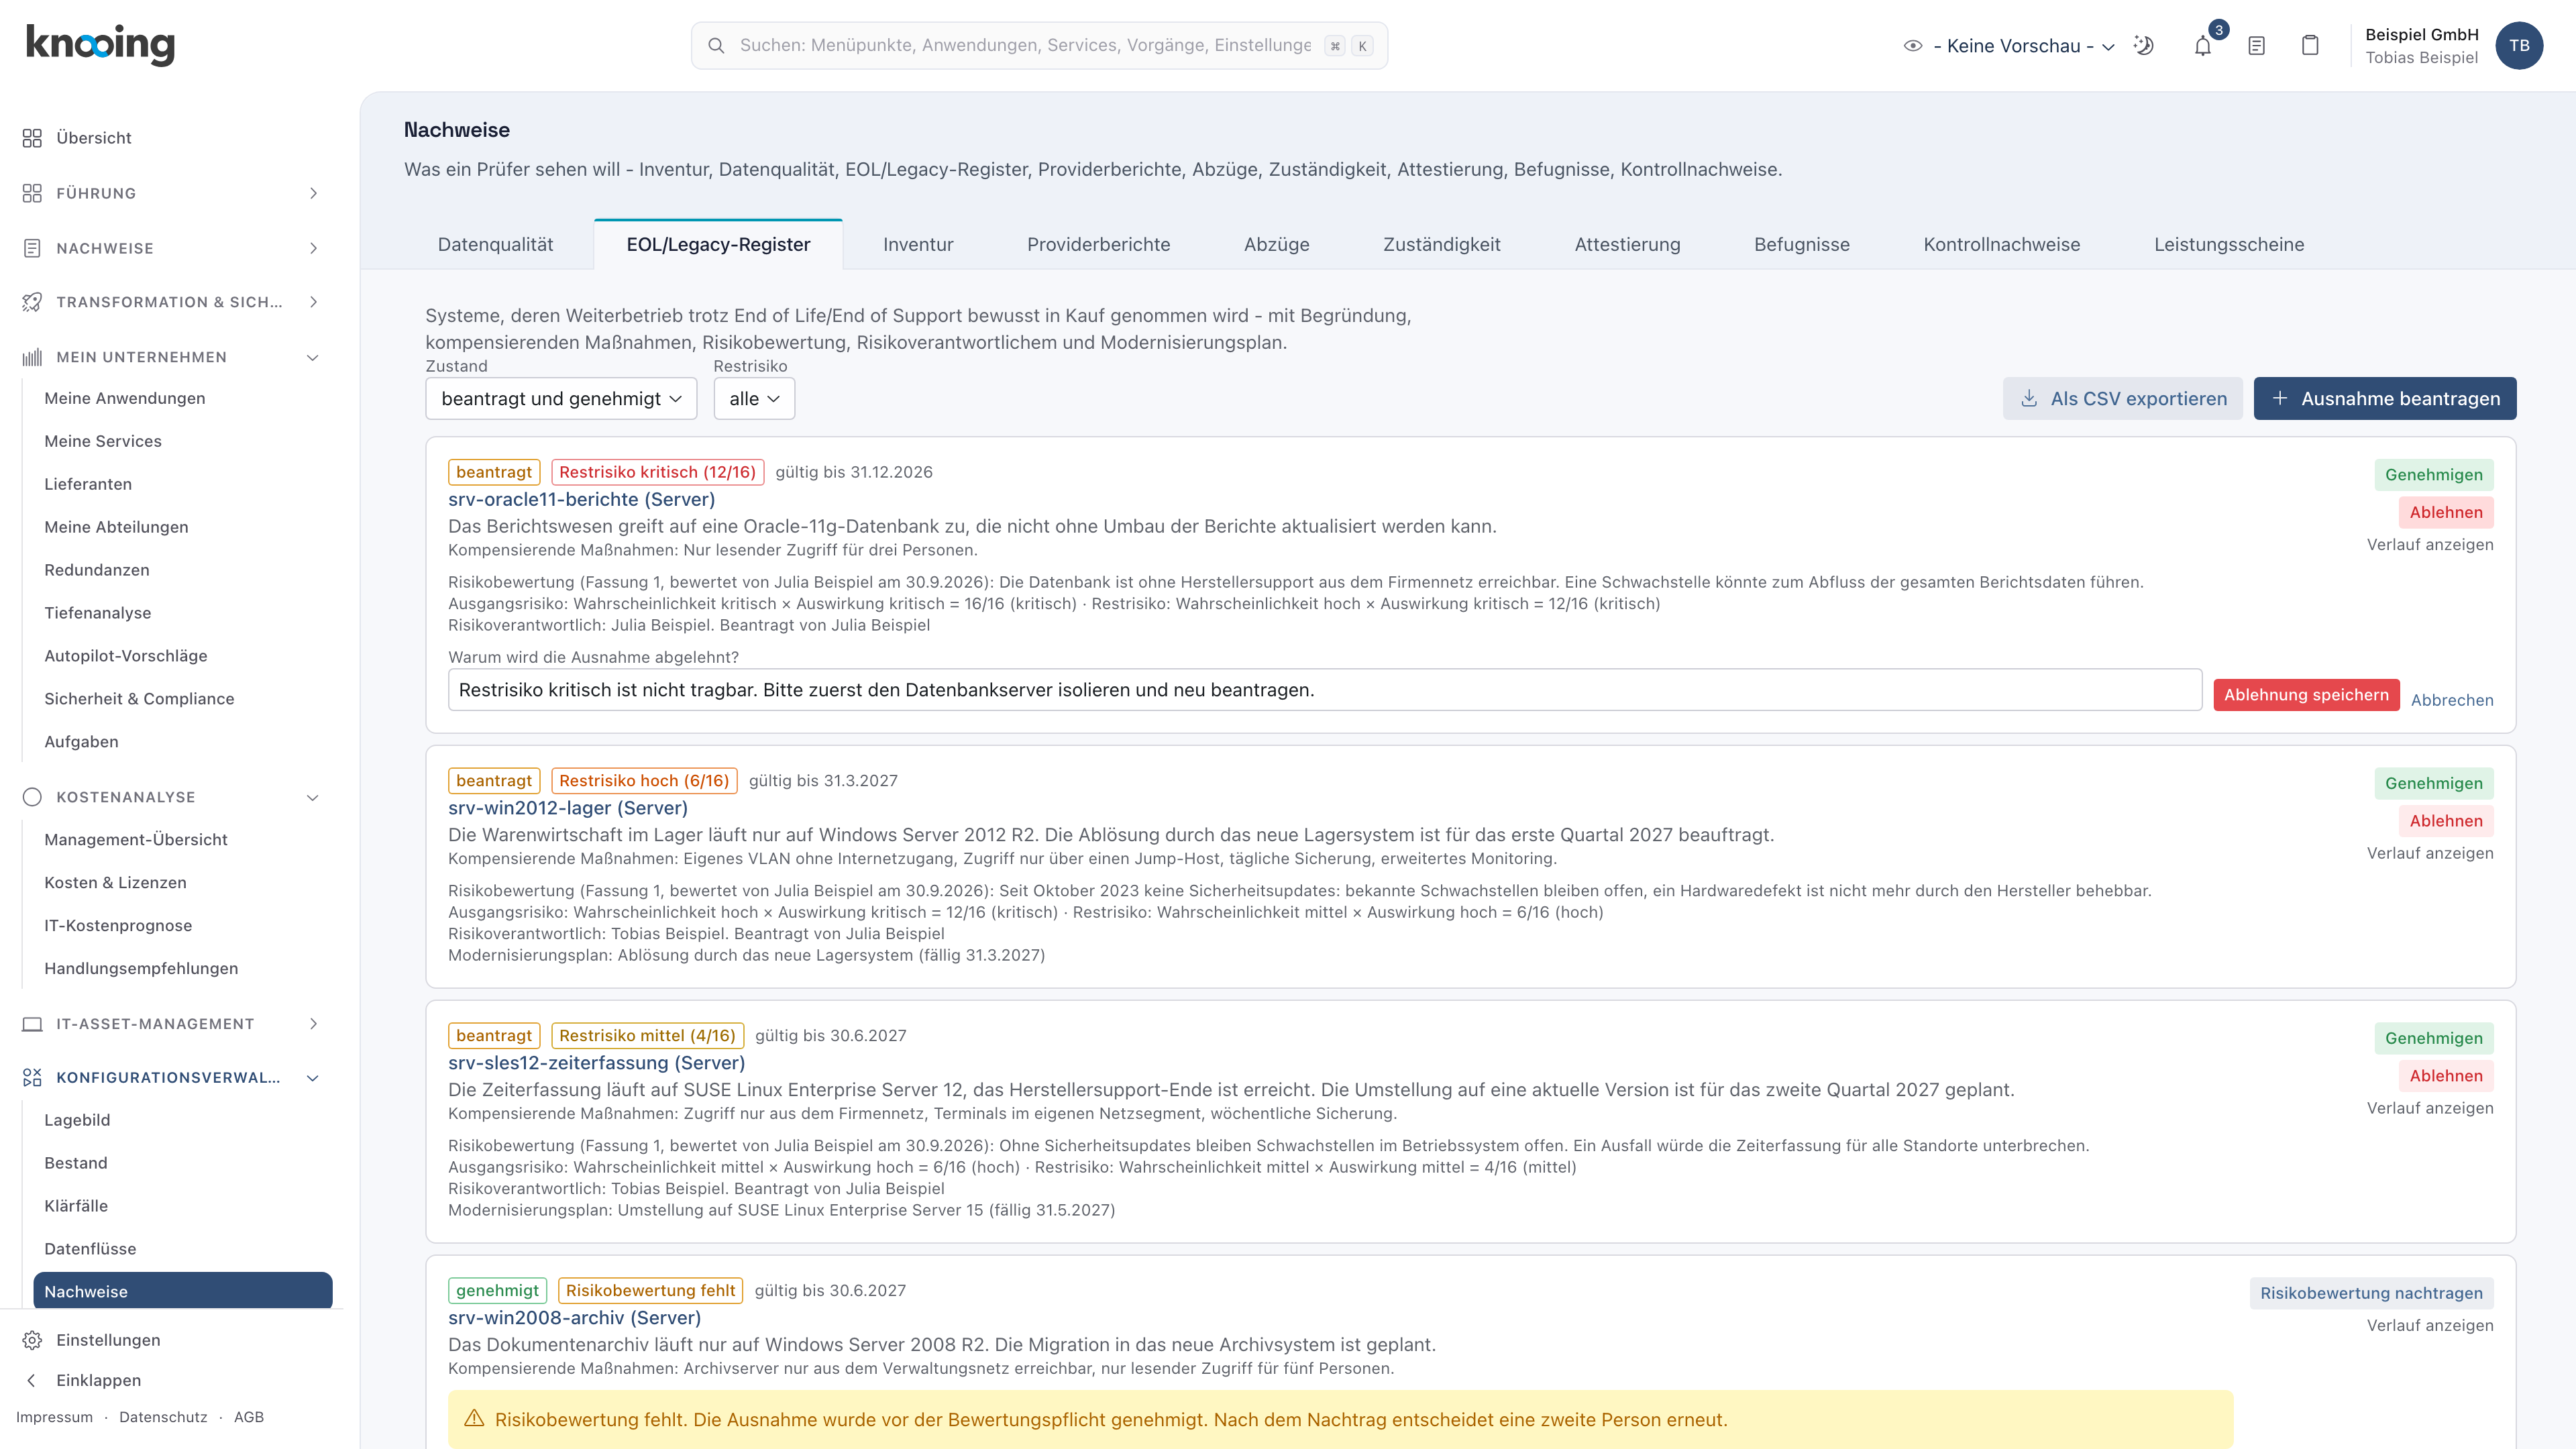The height and width of the screenshot is (1449, 2576).
Task: Click Ablehnung speichern button
Action: tap(2306, 695)
